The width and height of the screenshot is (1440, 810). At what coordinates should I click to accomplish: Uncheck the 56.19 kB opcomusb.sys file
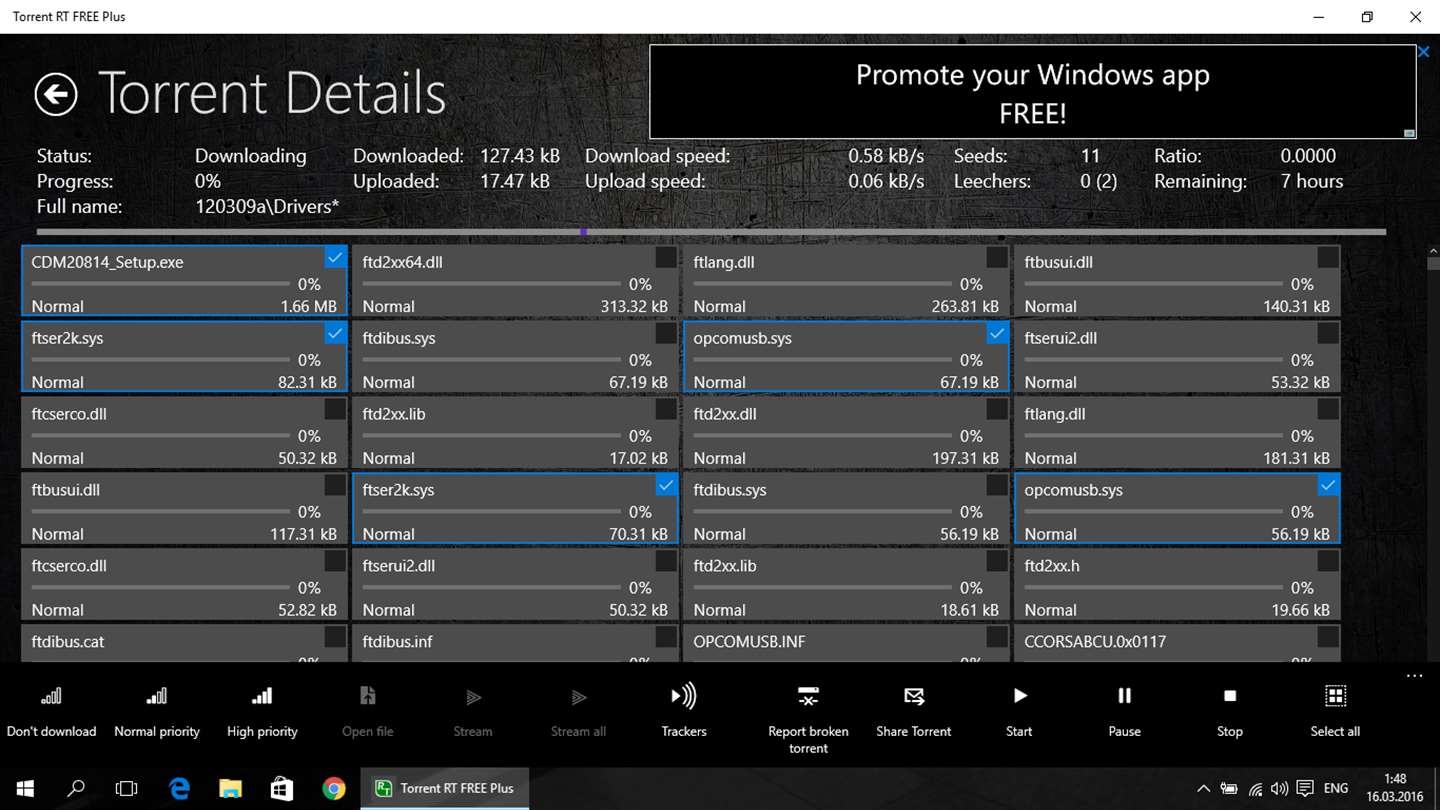pyautogui.click(x=1328, y=486)
